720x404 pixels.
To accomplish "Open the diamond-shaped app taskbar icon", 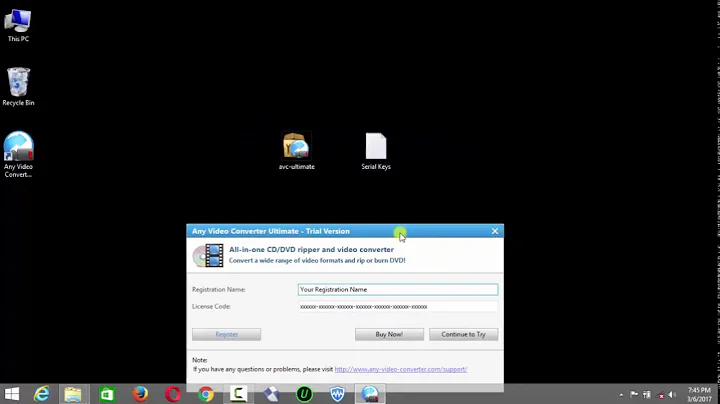I will pyautogui.click(x=271, y=394).
